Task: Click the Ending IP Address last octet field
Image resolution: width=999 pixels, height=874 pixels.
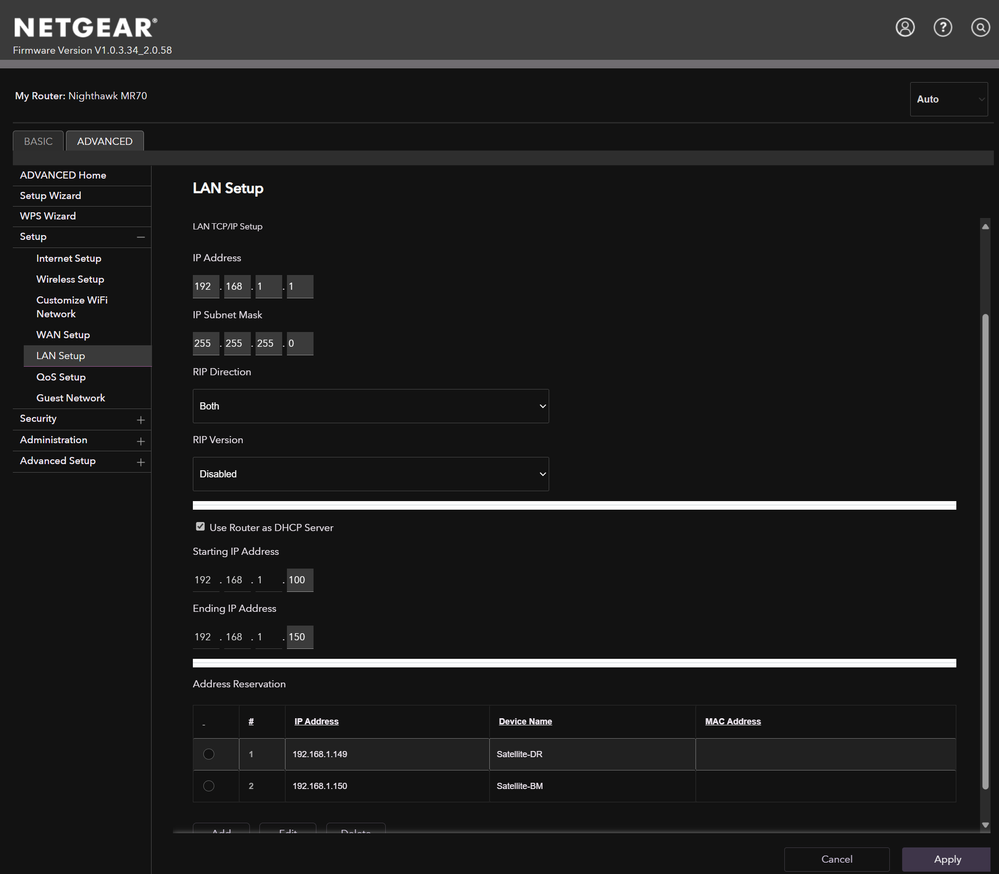Action: tap(299, 637)
